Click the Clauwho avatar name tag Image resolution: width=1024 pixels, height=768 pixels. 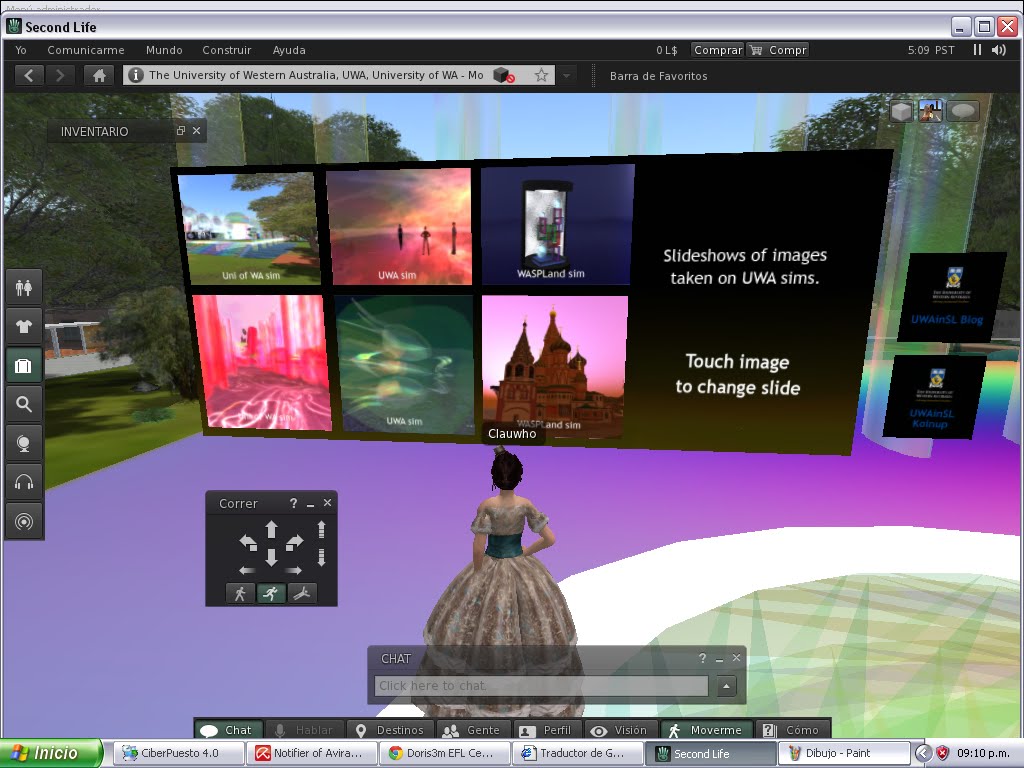(x=512, y=434)
